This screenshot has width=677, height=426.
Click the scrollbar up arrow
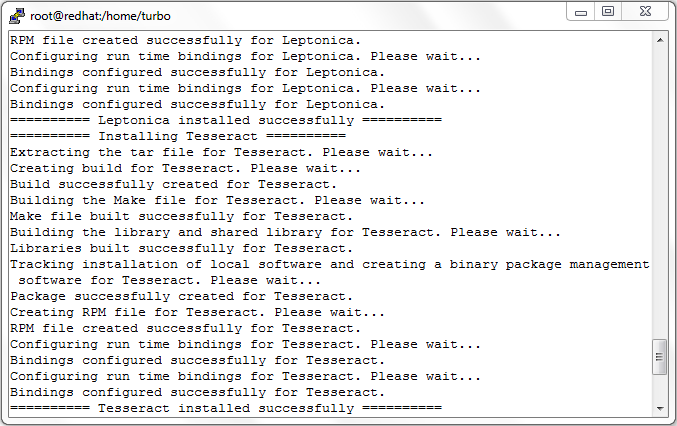pos(660,40)
